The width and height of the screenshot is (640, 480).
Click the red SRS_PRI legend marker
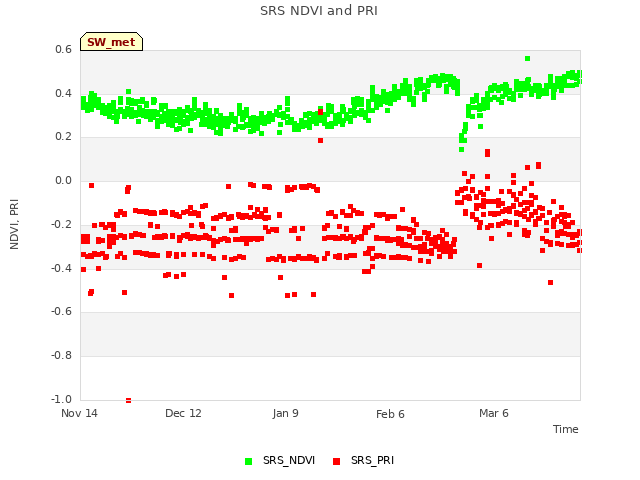337,461
